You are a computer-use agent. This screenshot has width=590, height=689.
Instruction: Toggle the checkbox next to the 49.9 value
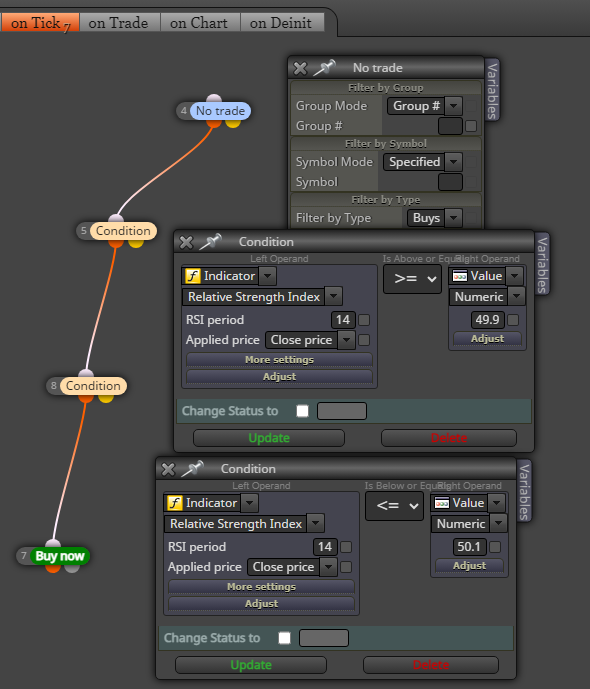tap(513, 320)
